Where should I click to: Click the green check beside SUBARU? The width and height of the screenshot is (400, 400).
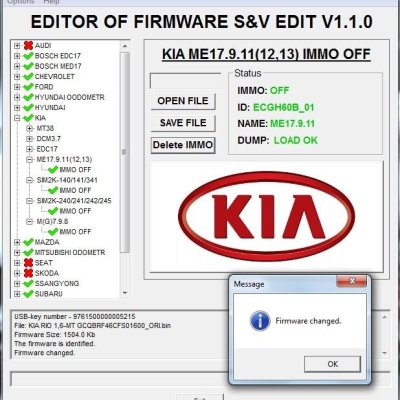[28, 294]
